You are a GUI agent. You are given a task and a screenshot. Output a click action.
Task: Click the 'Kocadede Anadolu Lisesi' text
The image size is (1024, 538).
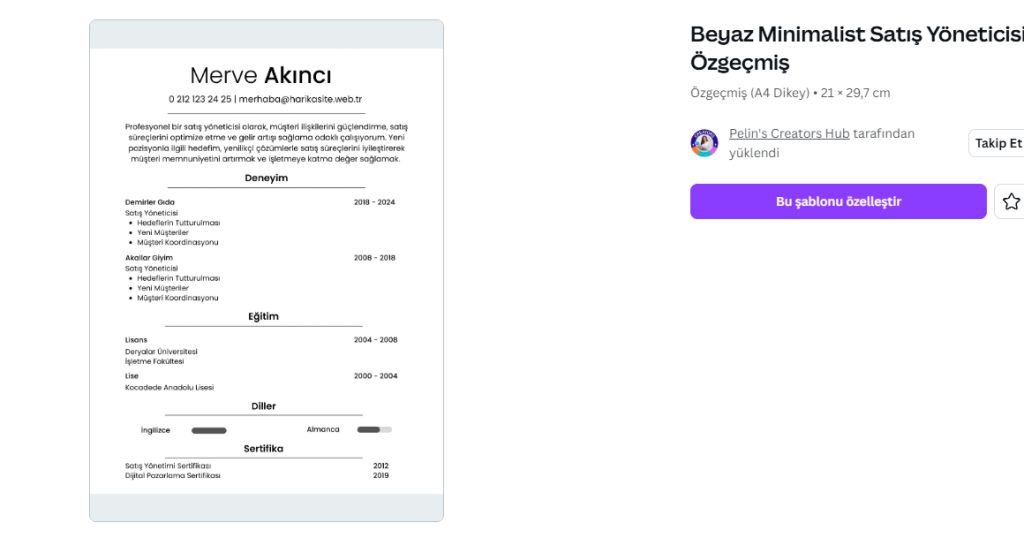coord(169,387)
